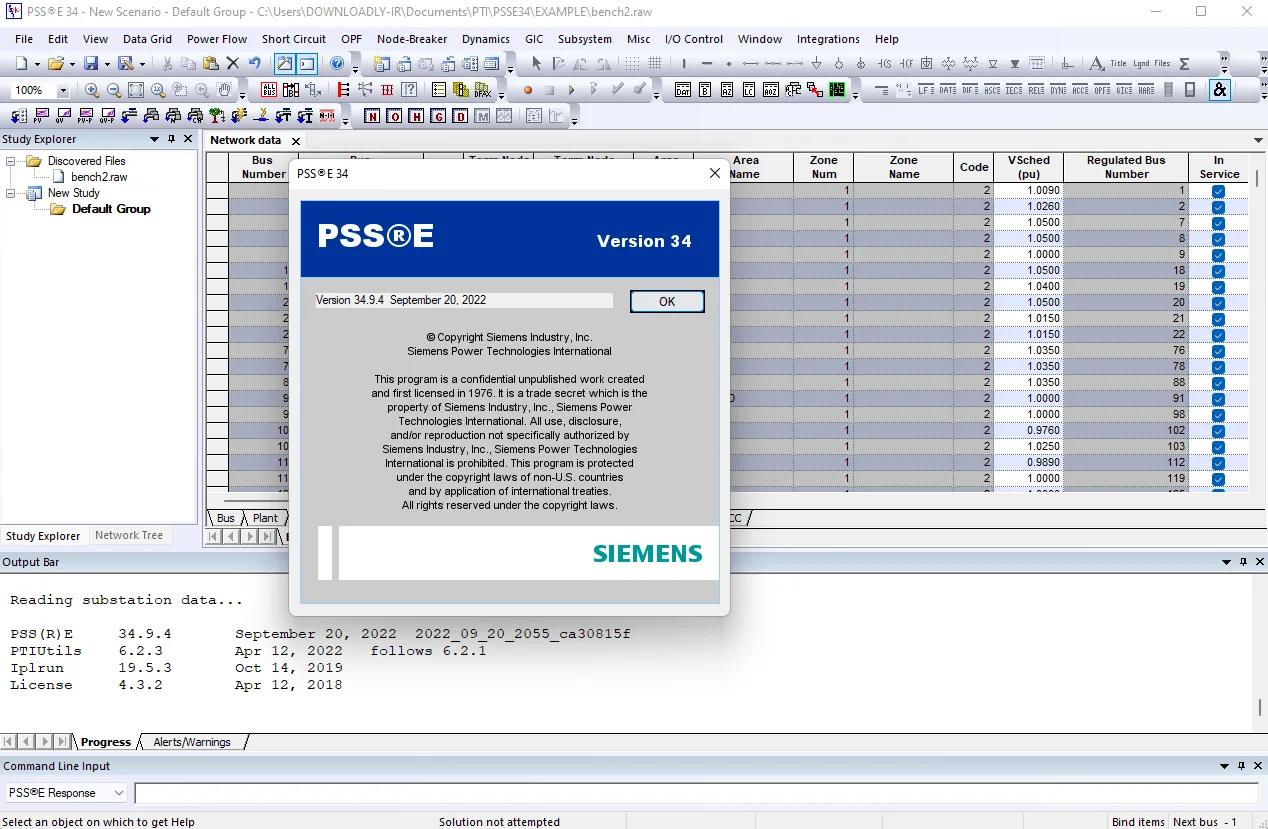Screen dimensions: 1268x829
Task: Toggle In Service checkbox for bus 1
Action: (1218, 190)
